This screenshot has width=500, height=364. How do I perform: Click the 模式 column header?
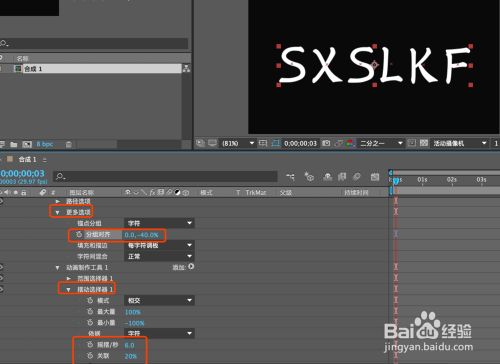[x=206, y=193]
